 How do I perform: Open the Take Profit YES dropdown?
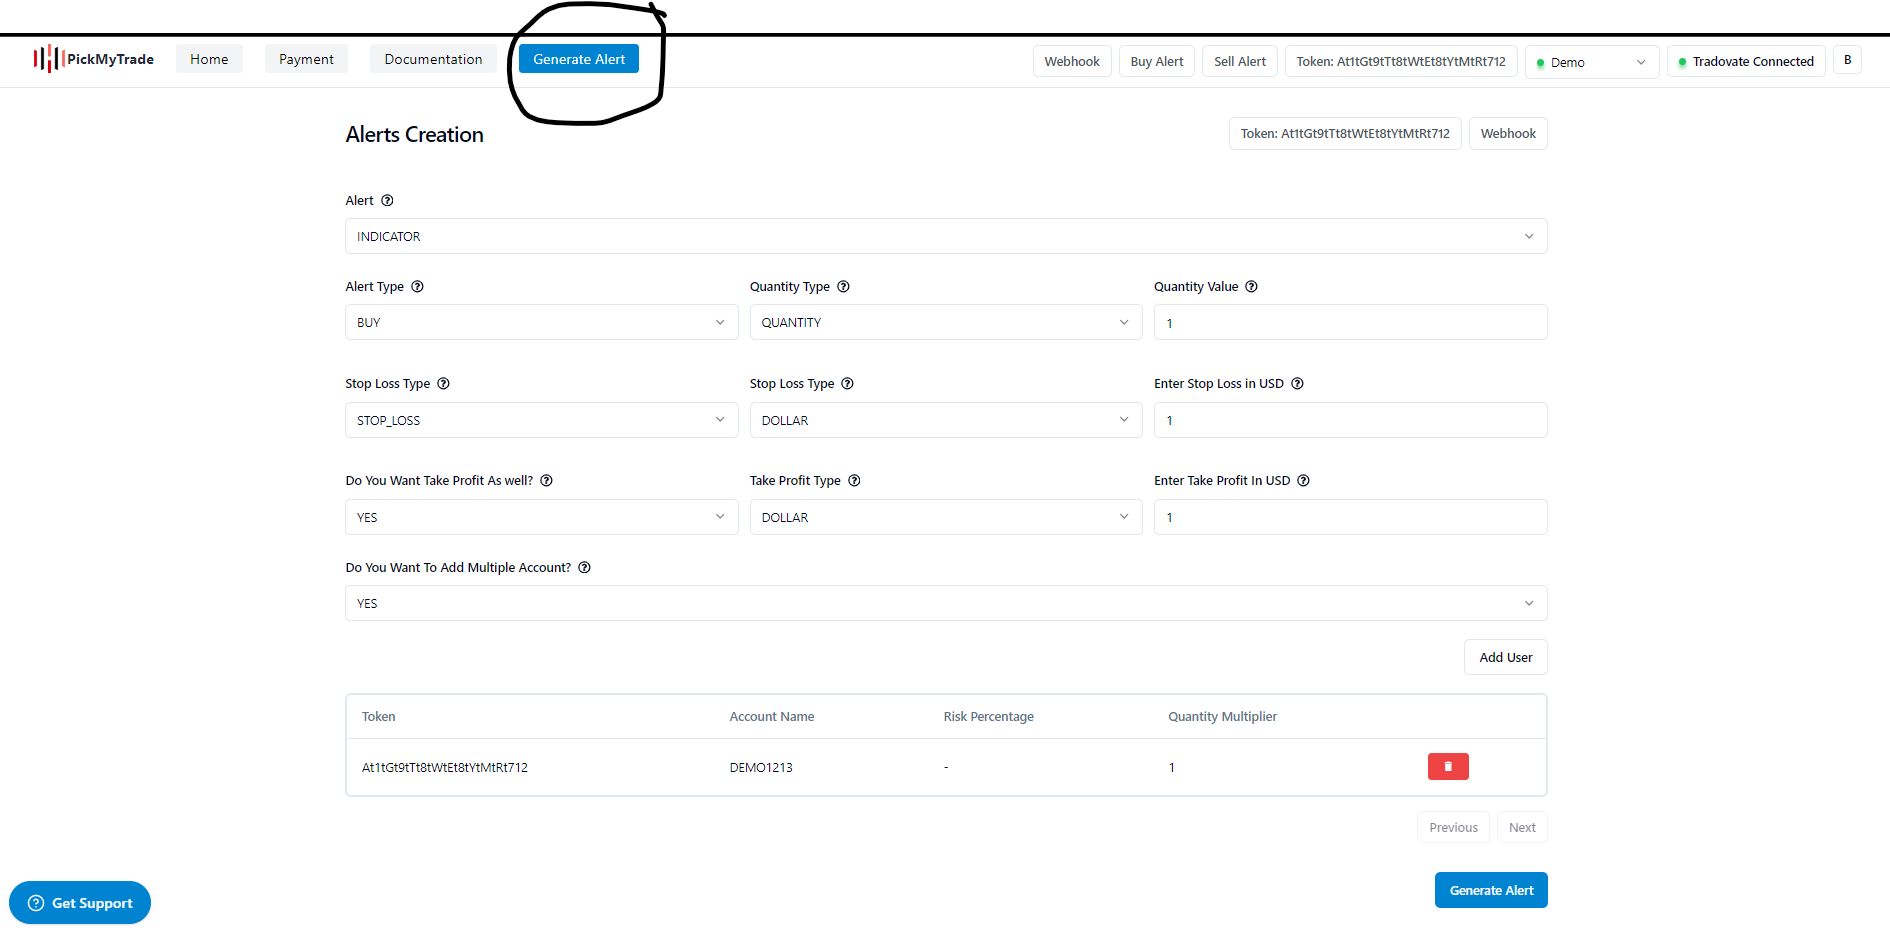[x=542, y=517]
